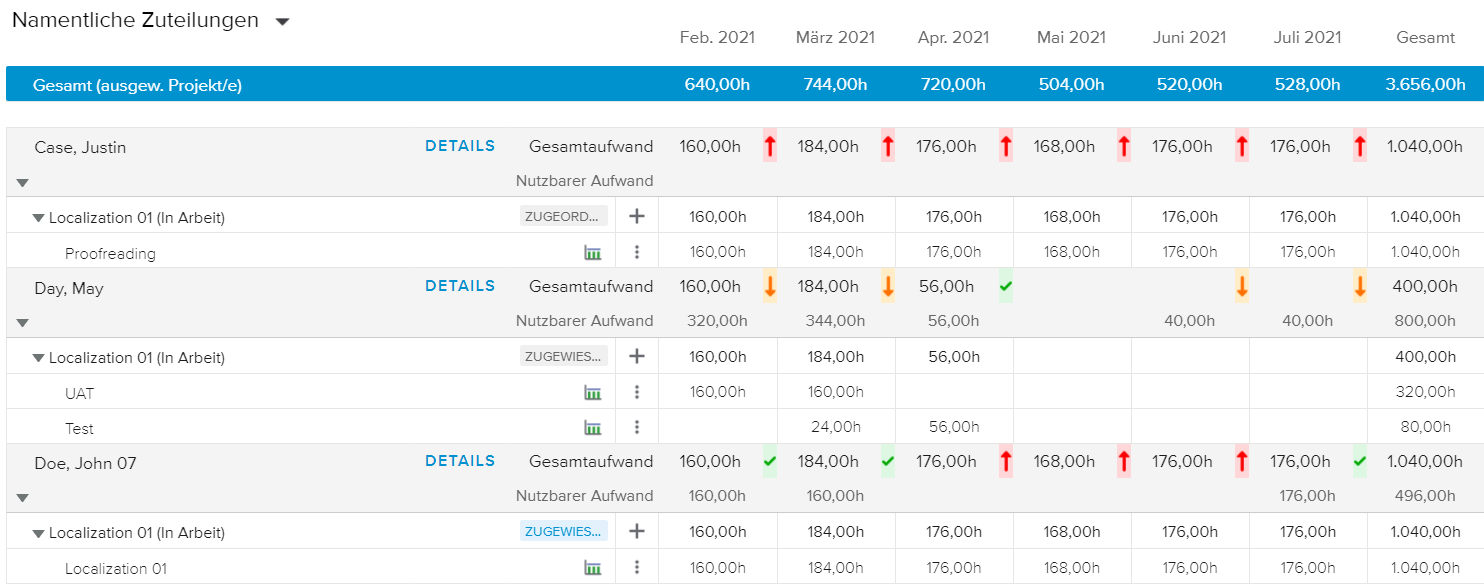The width and height of the screenshot is (1484, 584).
Task: Click red overload arrow for Case, Justin Feb. 2021
Action: click(x=769, y=146)
